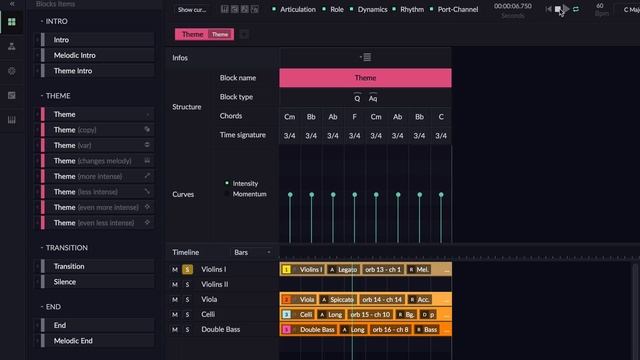Mute the Double Bass track
Screen dimensions: 640x360
pos(175,329)
